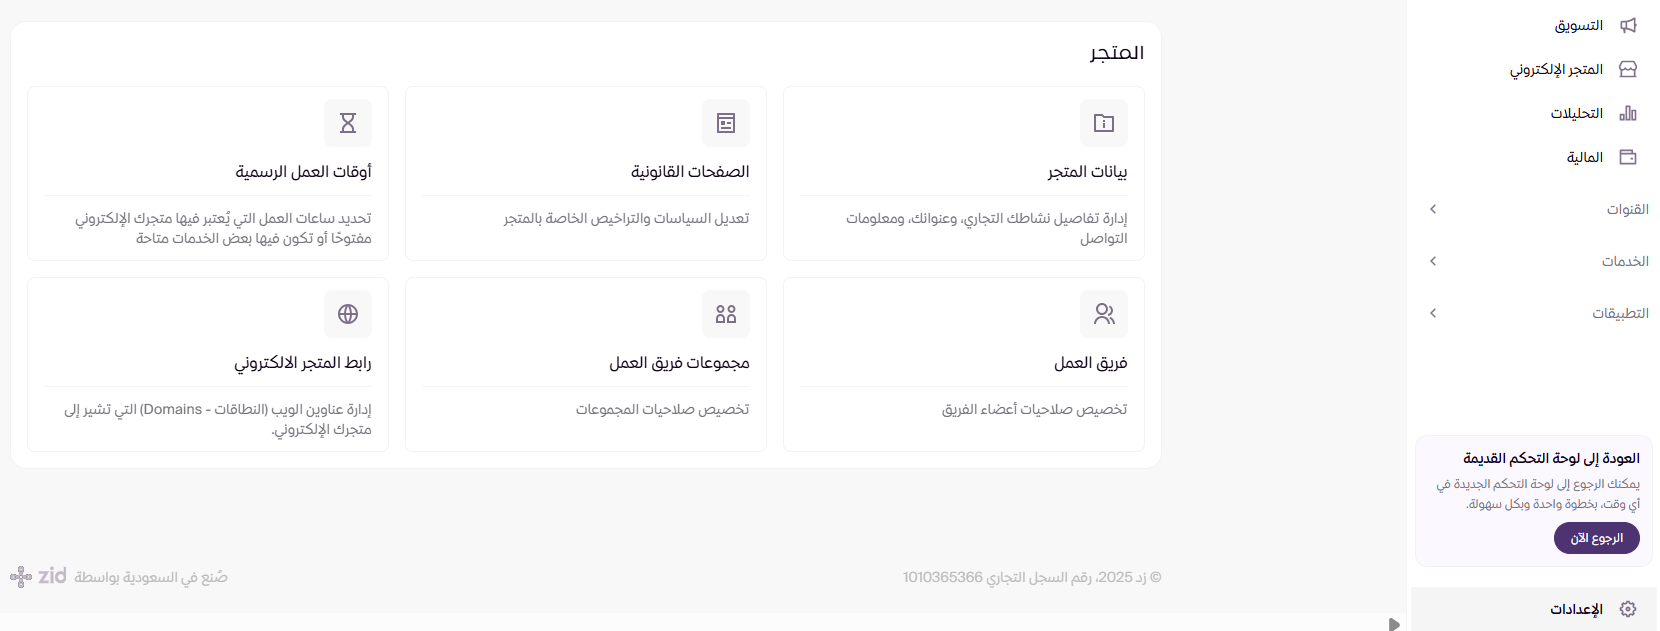The height and width of the screenshot is (631, 1660).
Task: Click the team groups grid icon
Action: [726, 314]
